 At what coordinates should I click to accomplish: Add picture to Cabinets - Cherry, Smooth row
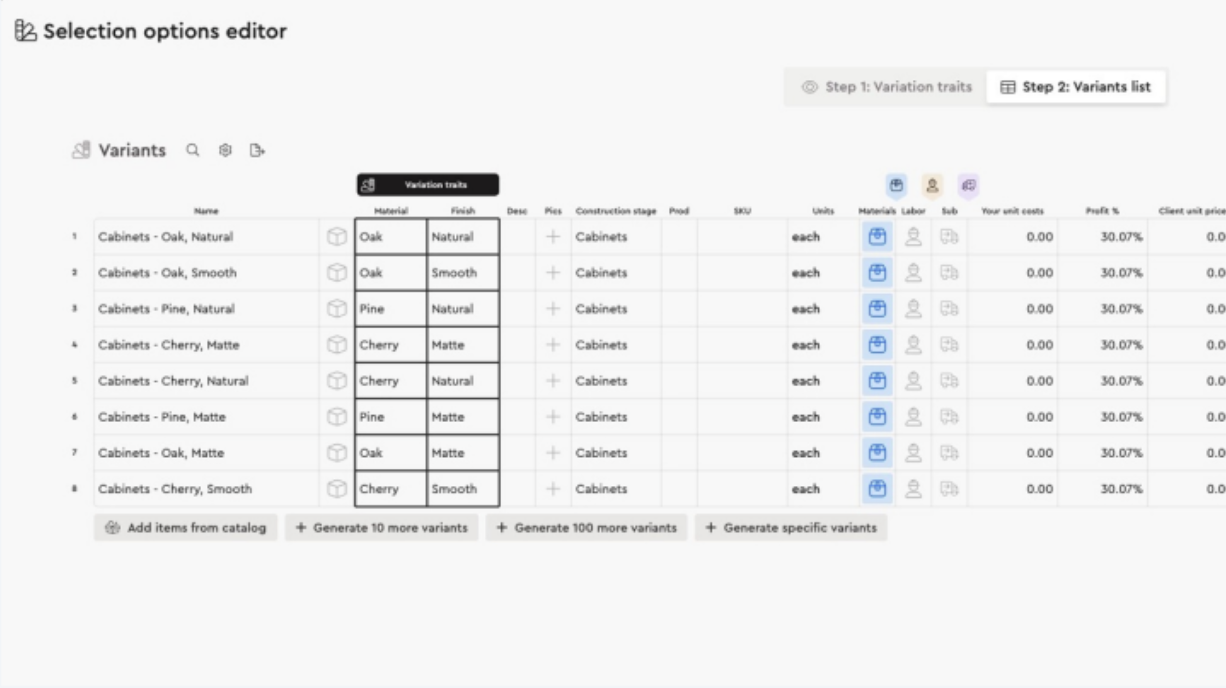pyautogui.click(x=553, y=489)
